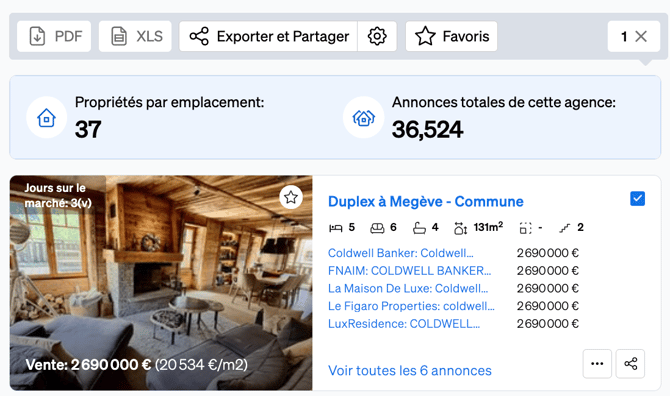Click the 2 690 000 € price beside FNAIM
The height and width of the screenshot is (396, 670).
click(547, 270)
